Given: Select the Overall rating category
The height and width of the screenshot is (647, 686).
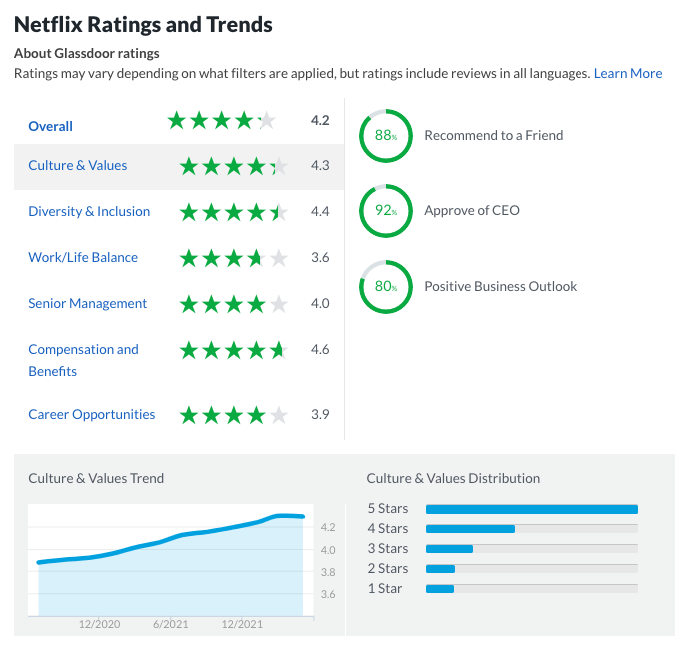Looking at the screenshot, I should pos(50,126).
